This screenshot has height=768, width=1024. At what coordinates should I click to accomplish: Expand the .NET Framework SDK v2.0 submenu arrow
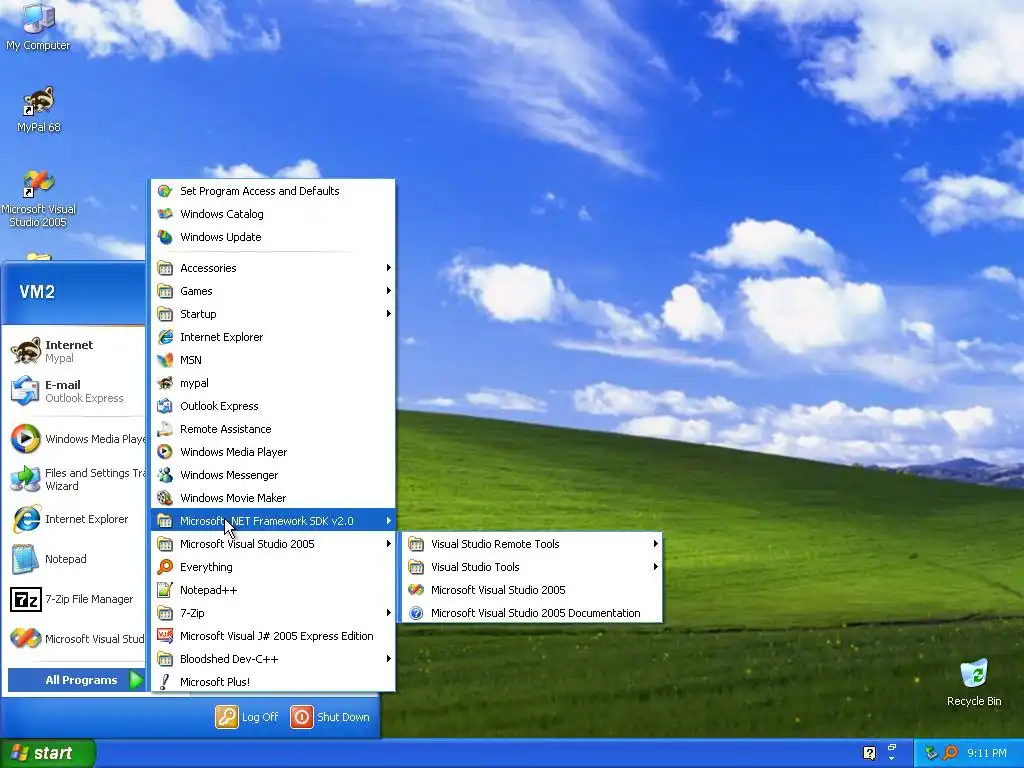tap(389, 520)
